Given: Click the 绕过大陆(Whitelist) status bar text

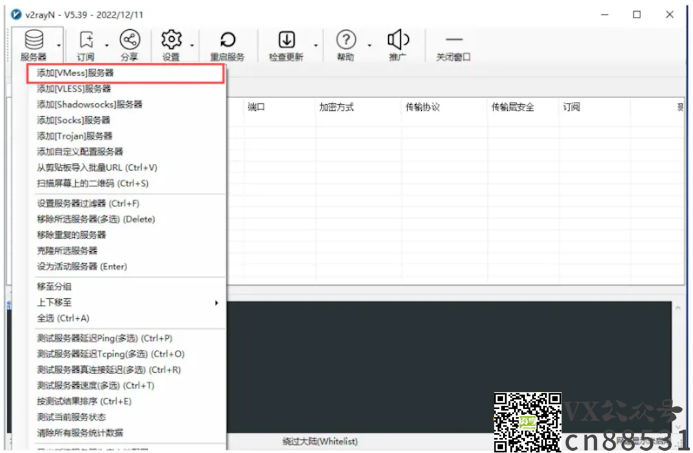Looking at the screenshot, I should [x=320, y=441].
